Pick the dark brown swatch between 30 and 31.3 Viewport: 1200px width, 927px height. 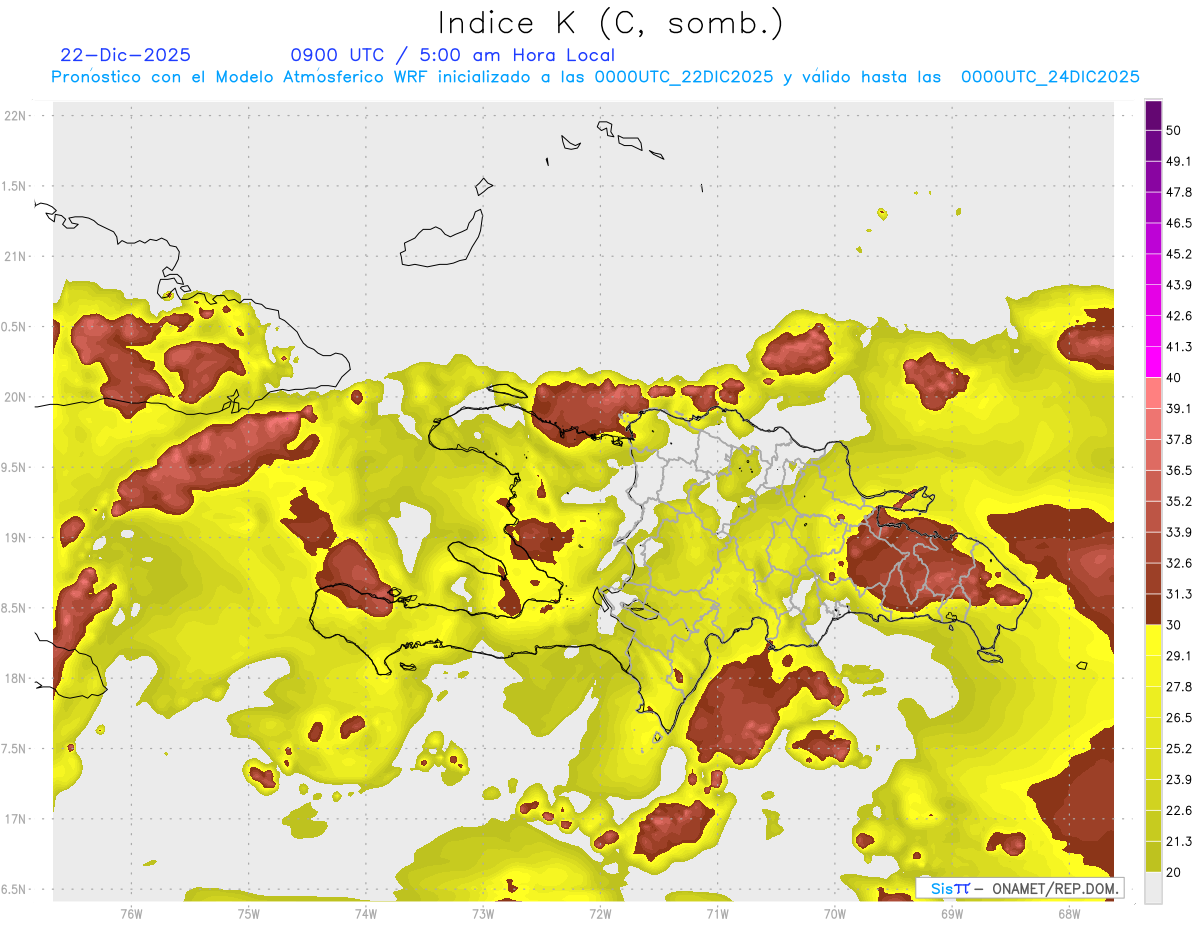(1153, 610)
